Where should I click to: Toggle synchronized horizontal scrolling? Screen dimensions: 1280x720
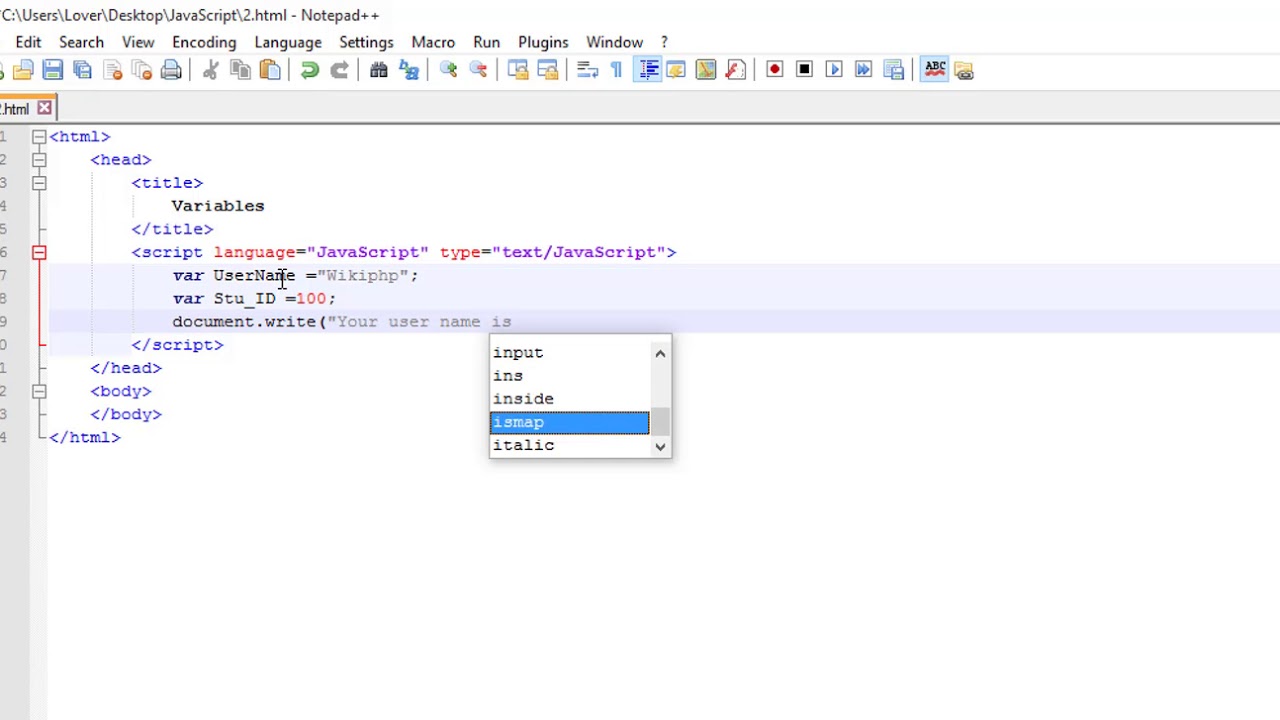548,70
